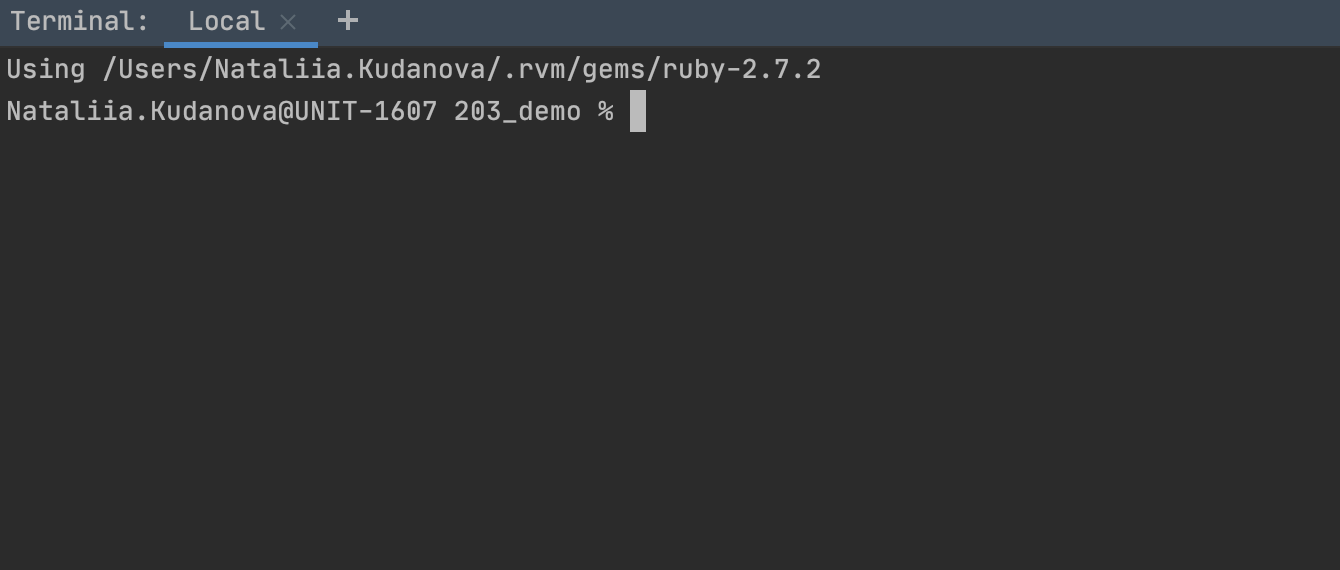1340x570 pixels.
Task: Click the % prompt symbol
Action: [605, 111]
